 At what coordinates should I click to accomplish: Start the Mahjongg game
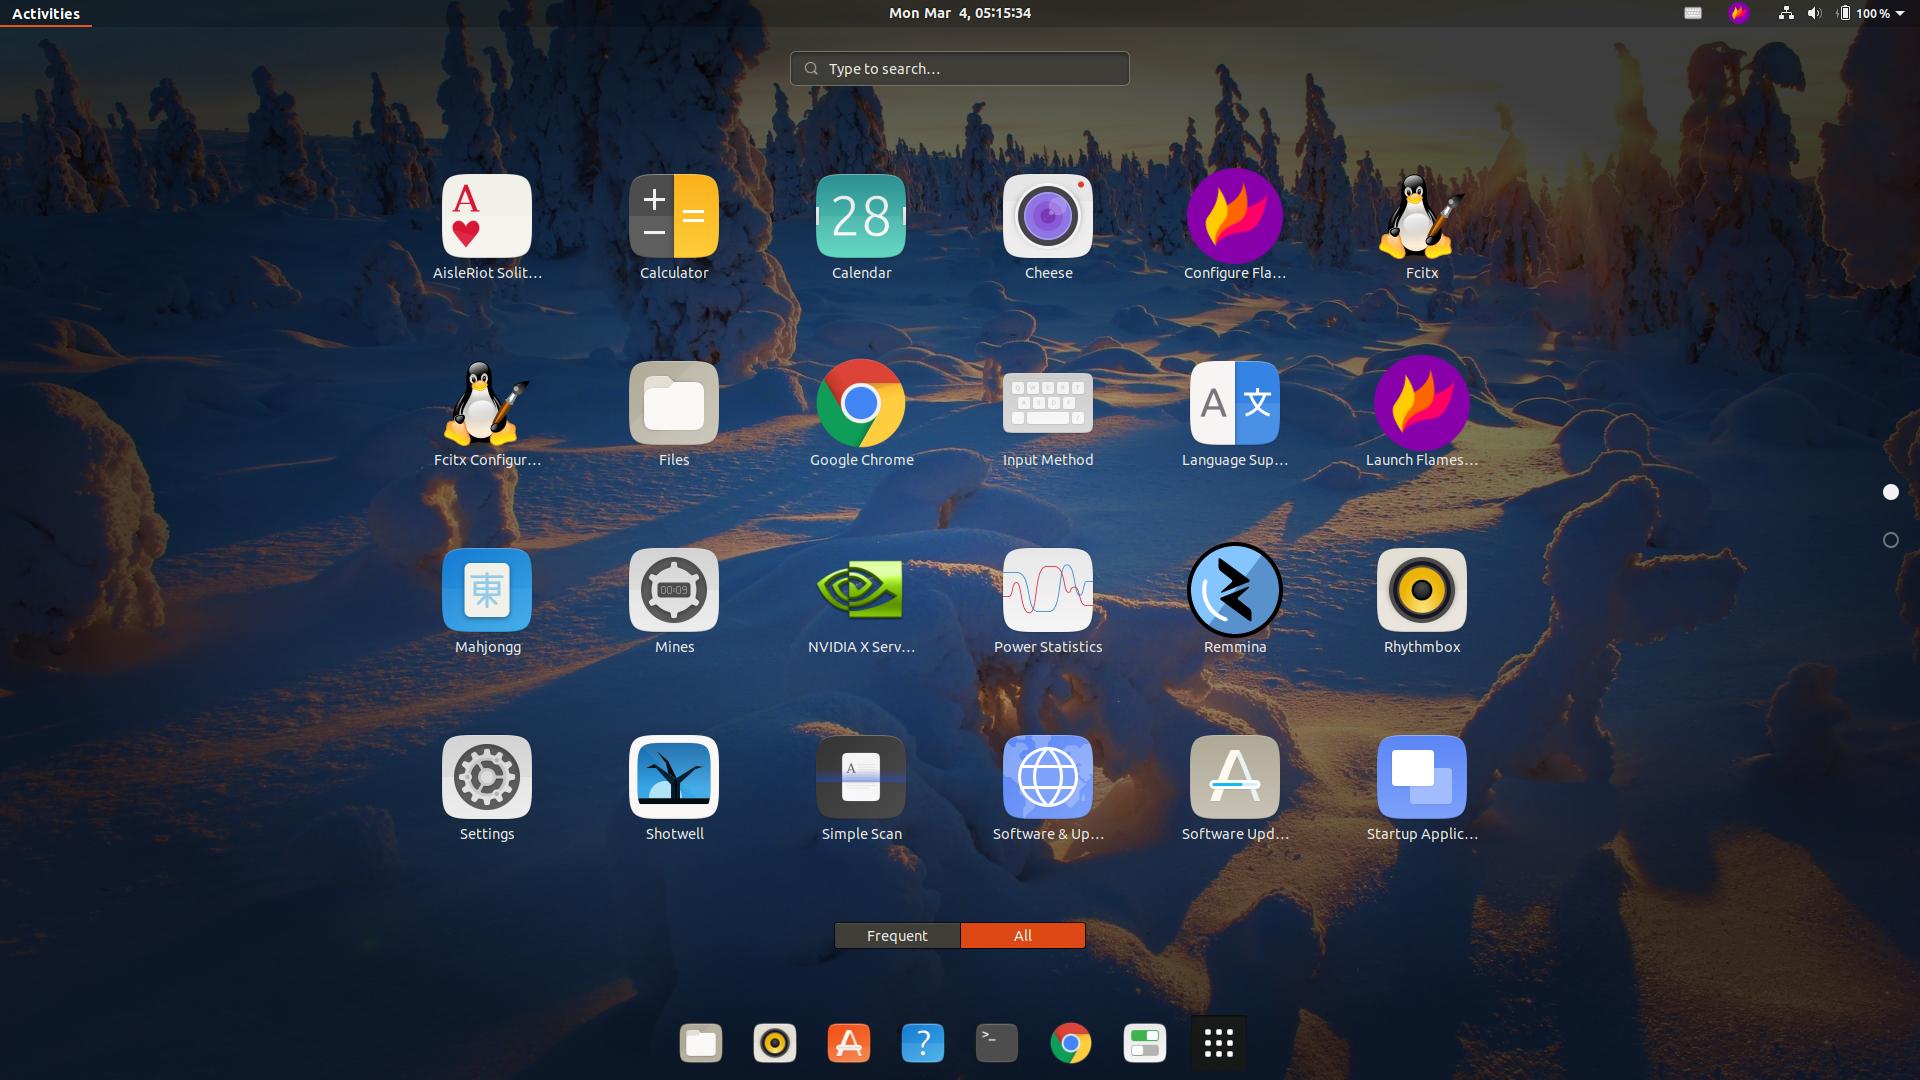click(487, 590)
